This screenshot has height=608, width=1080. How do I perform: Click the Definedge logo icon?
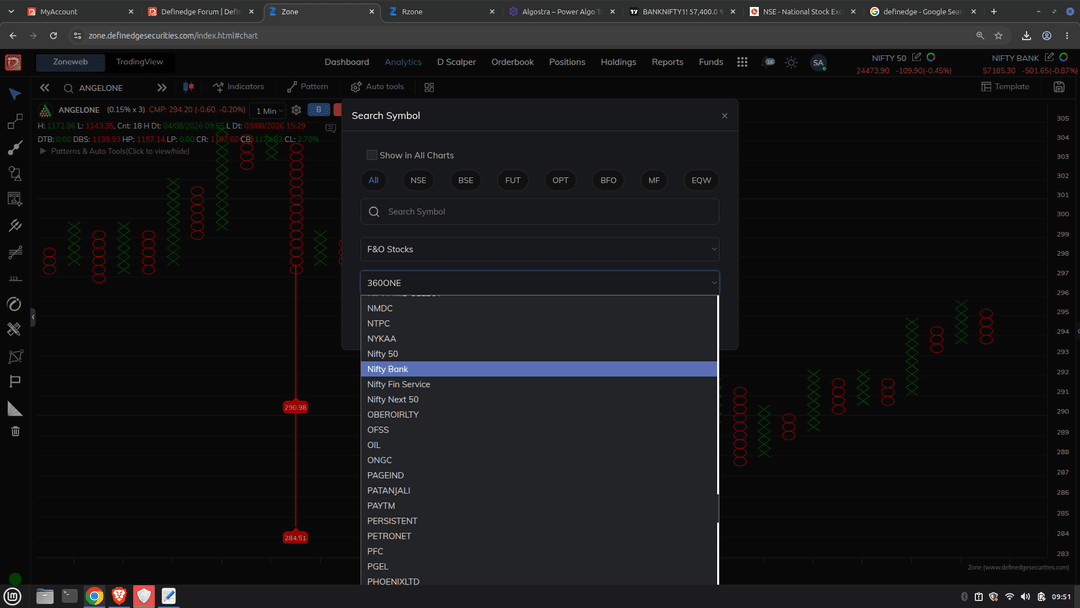pyautogui.click(x=13, y=63)
